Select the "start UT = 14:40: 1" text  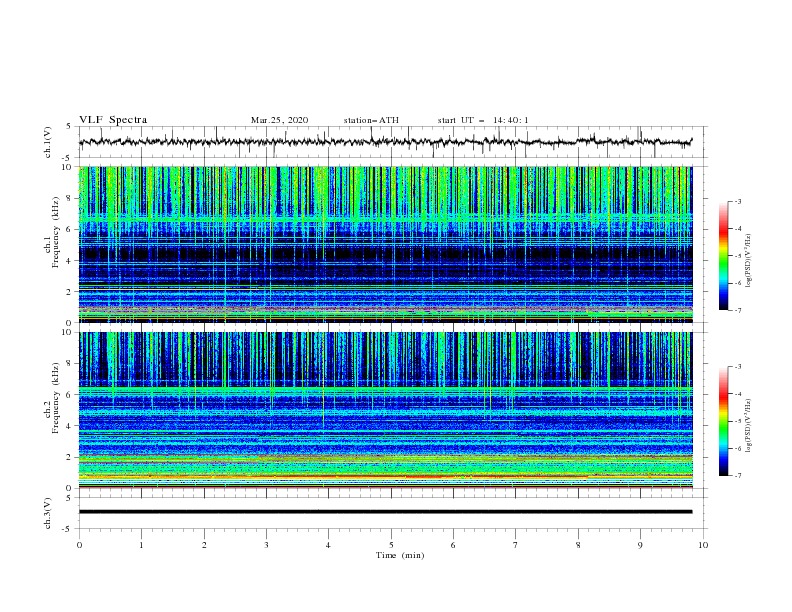coord(482,120)
